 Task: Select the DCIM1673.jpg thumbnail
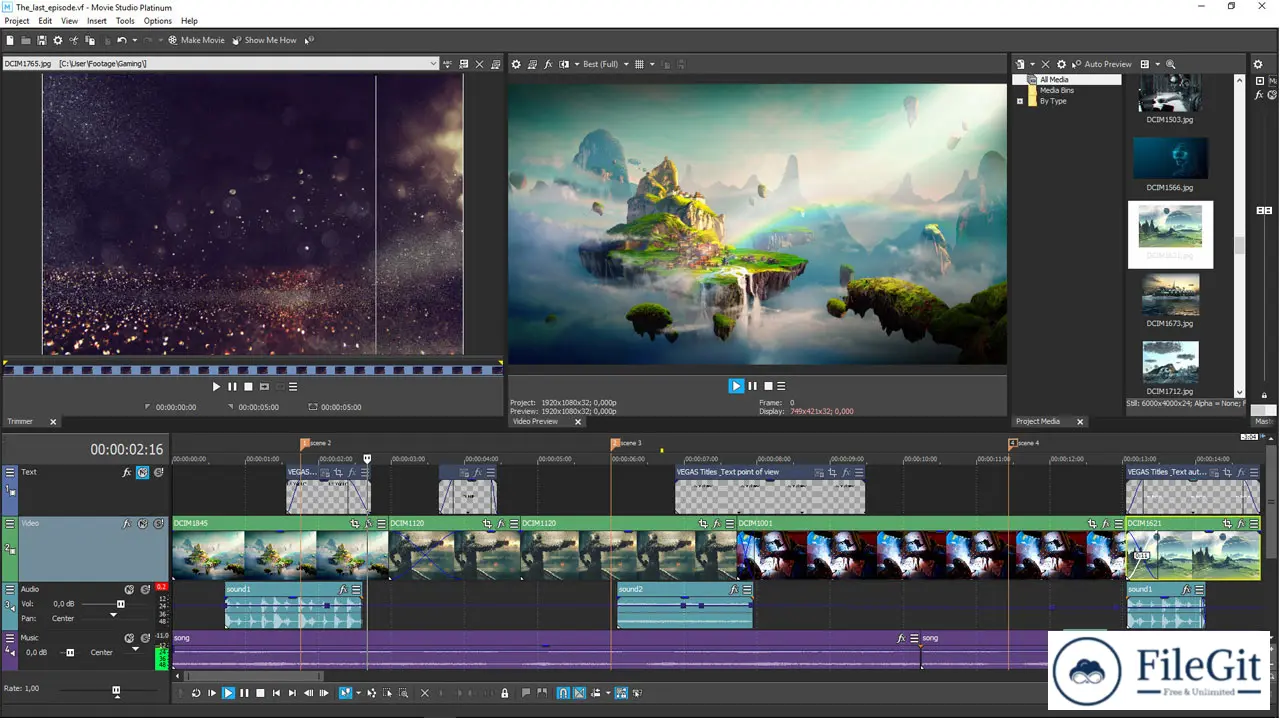1170,294
